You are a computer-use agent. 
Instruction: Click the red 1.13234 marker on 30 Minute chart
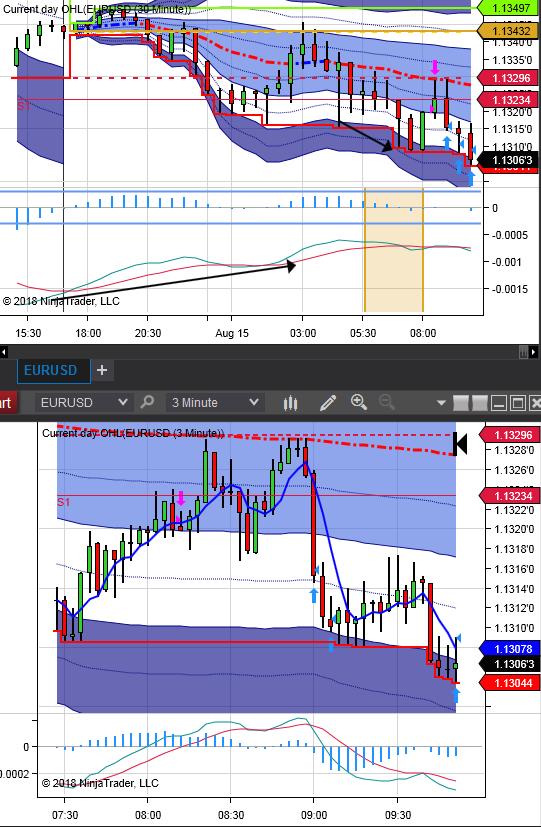(x=510, y=100)
